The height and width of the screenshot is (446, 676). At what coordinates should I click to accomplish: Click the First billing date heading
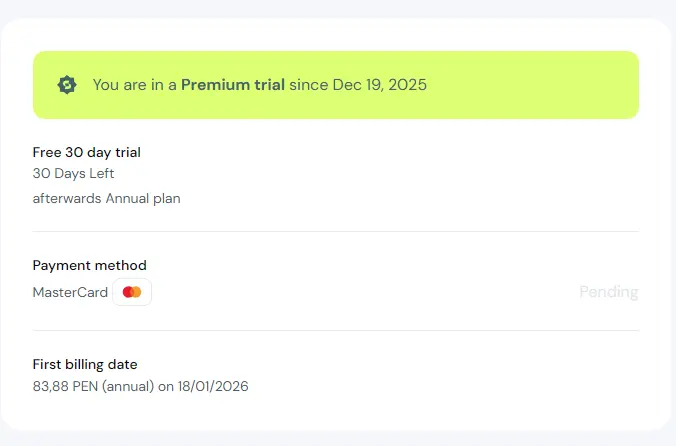coord(85,364)
